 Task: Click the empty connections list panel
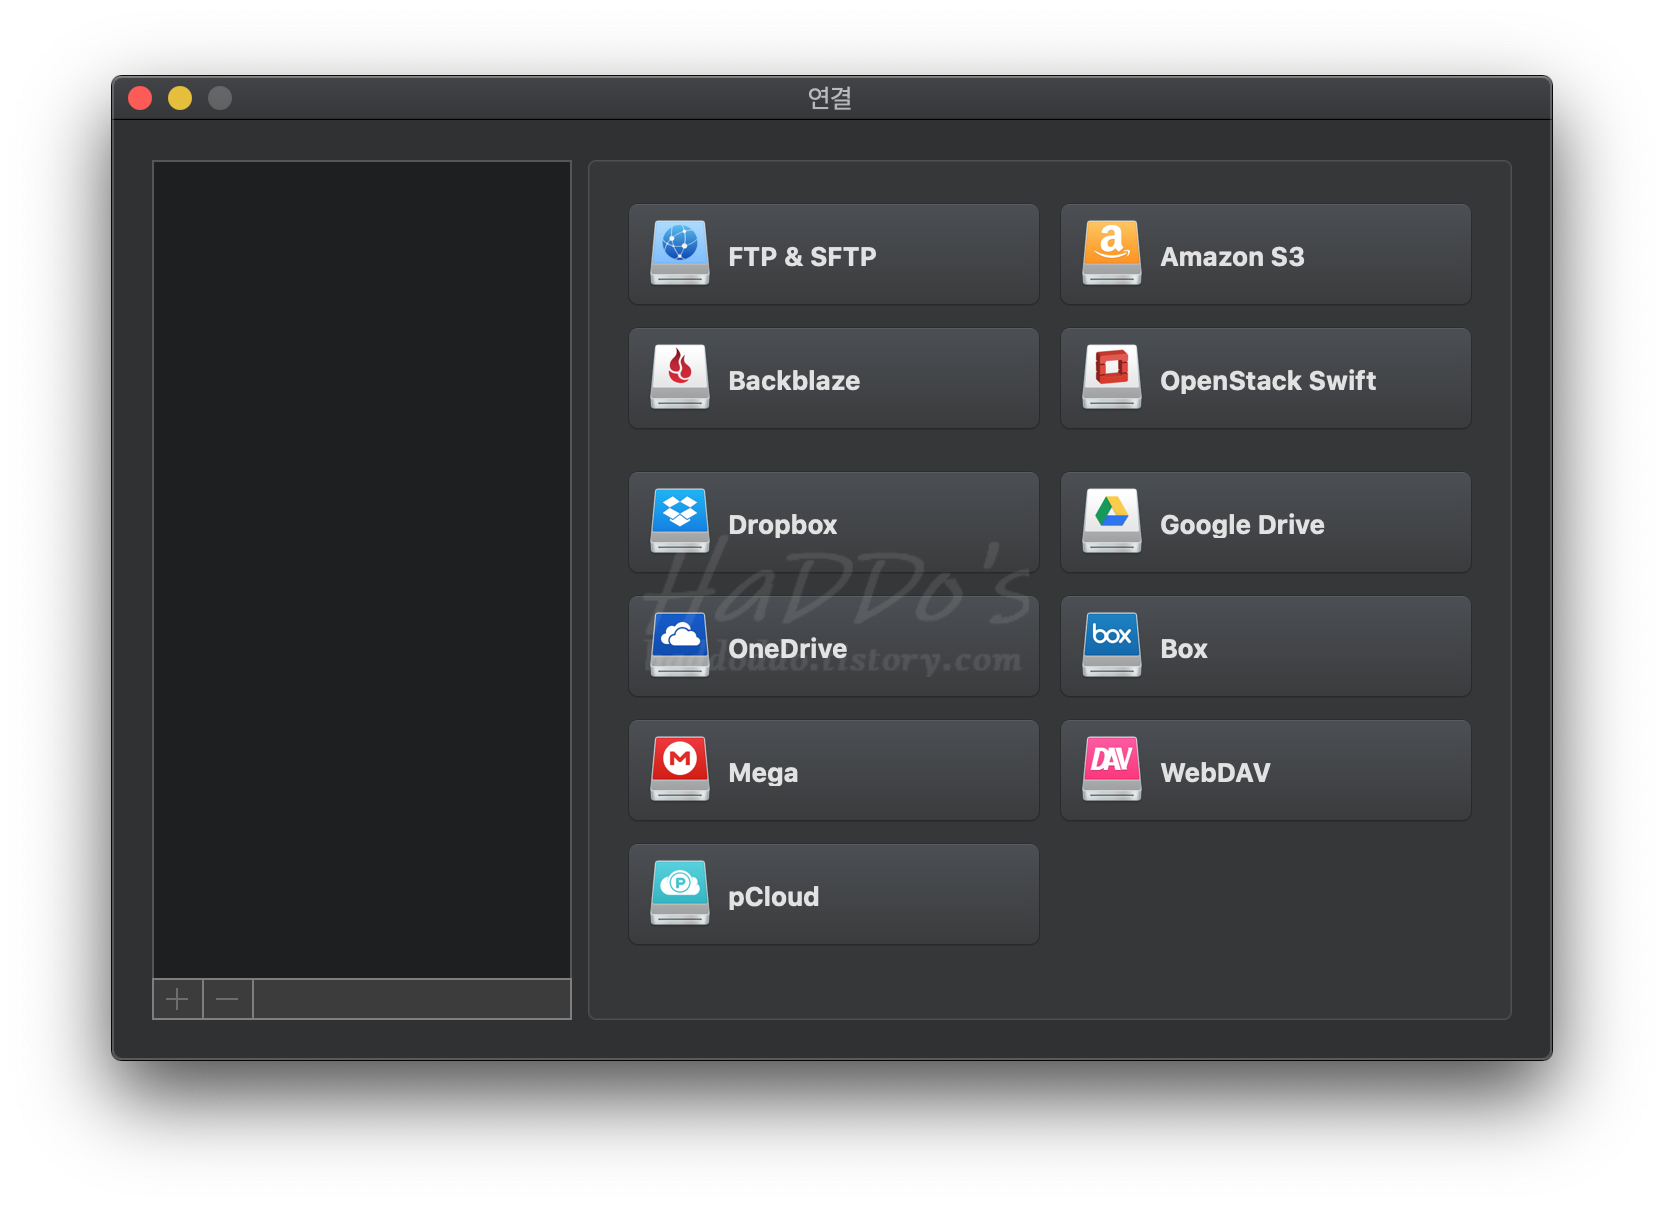click(x=362, y=570)
